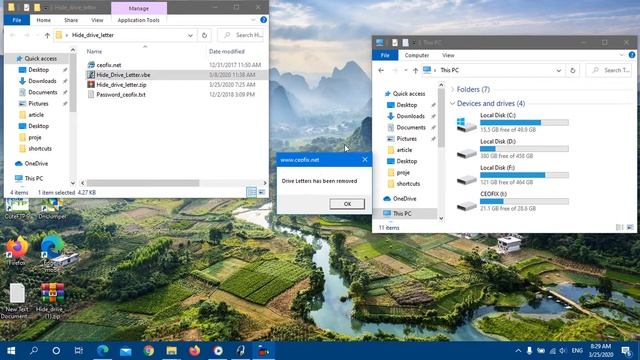
Task: Launch Chrome from taskbar
Action: [149, 351]
